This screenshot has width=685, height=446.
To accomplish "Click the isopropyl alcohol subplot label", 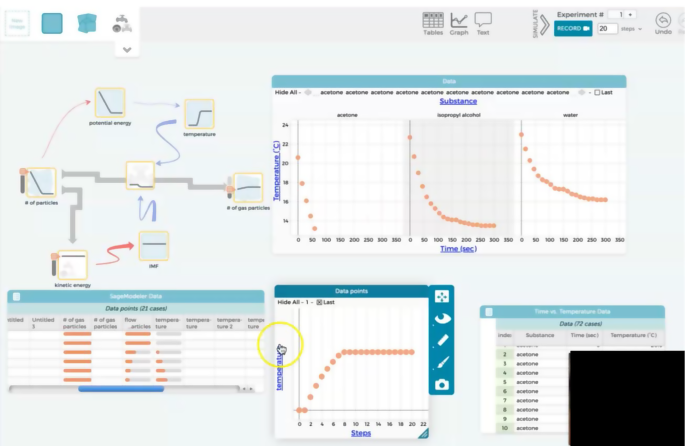I will 459,115.
